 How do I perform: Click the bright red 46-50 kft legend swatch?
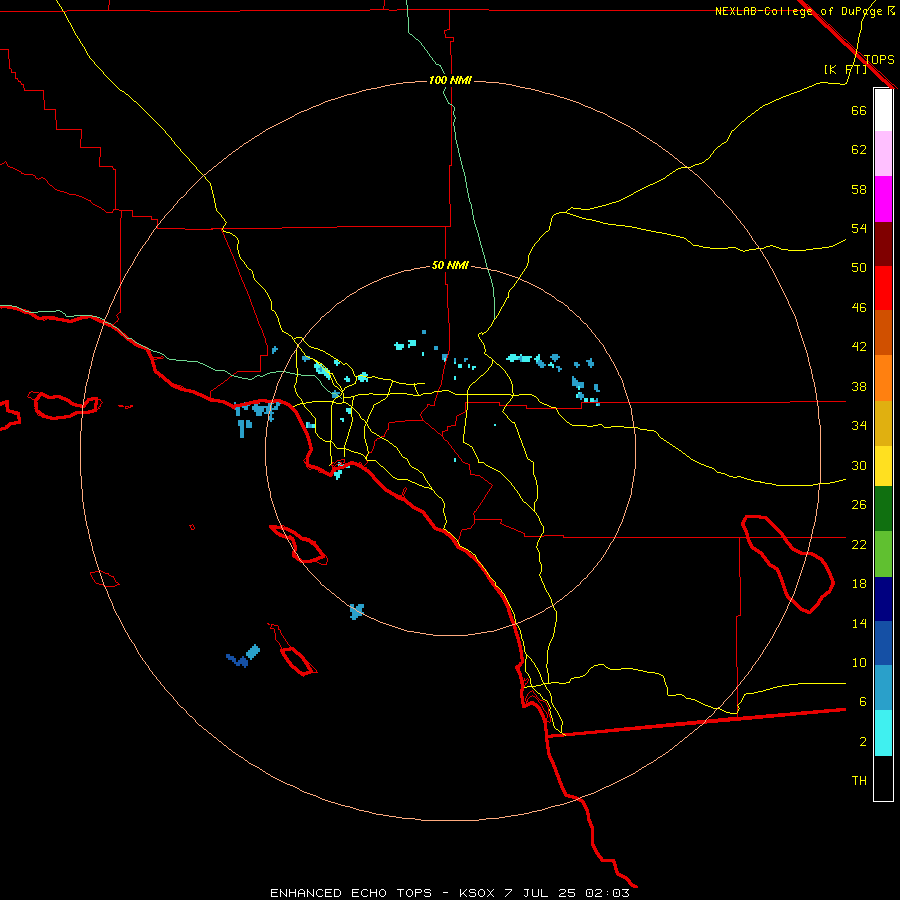(x=883, y=288)
